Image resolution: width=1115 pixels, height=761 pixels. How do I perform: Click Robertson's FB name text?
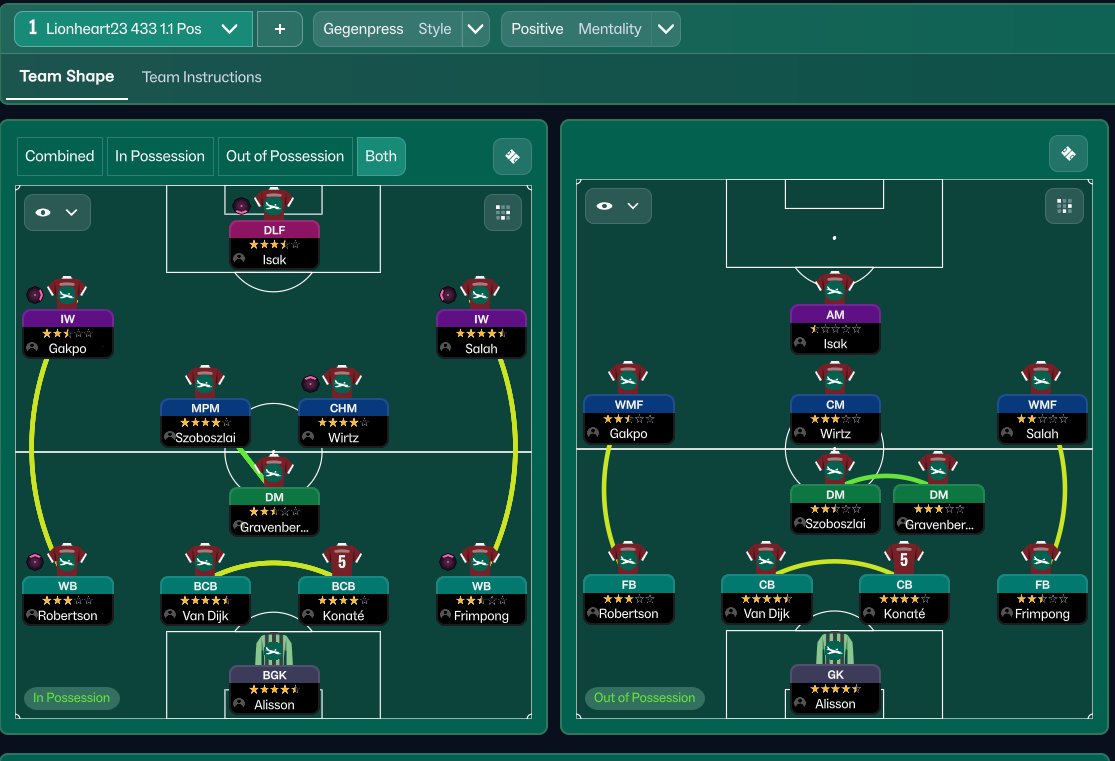[629, 613]
